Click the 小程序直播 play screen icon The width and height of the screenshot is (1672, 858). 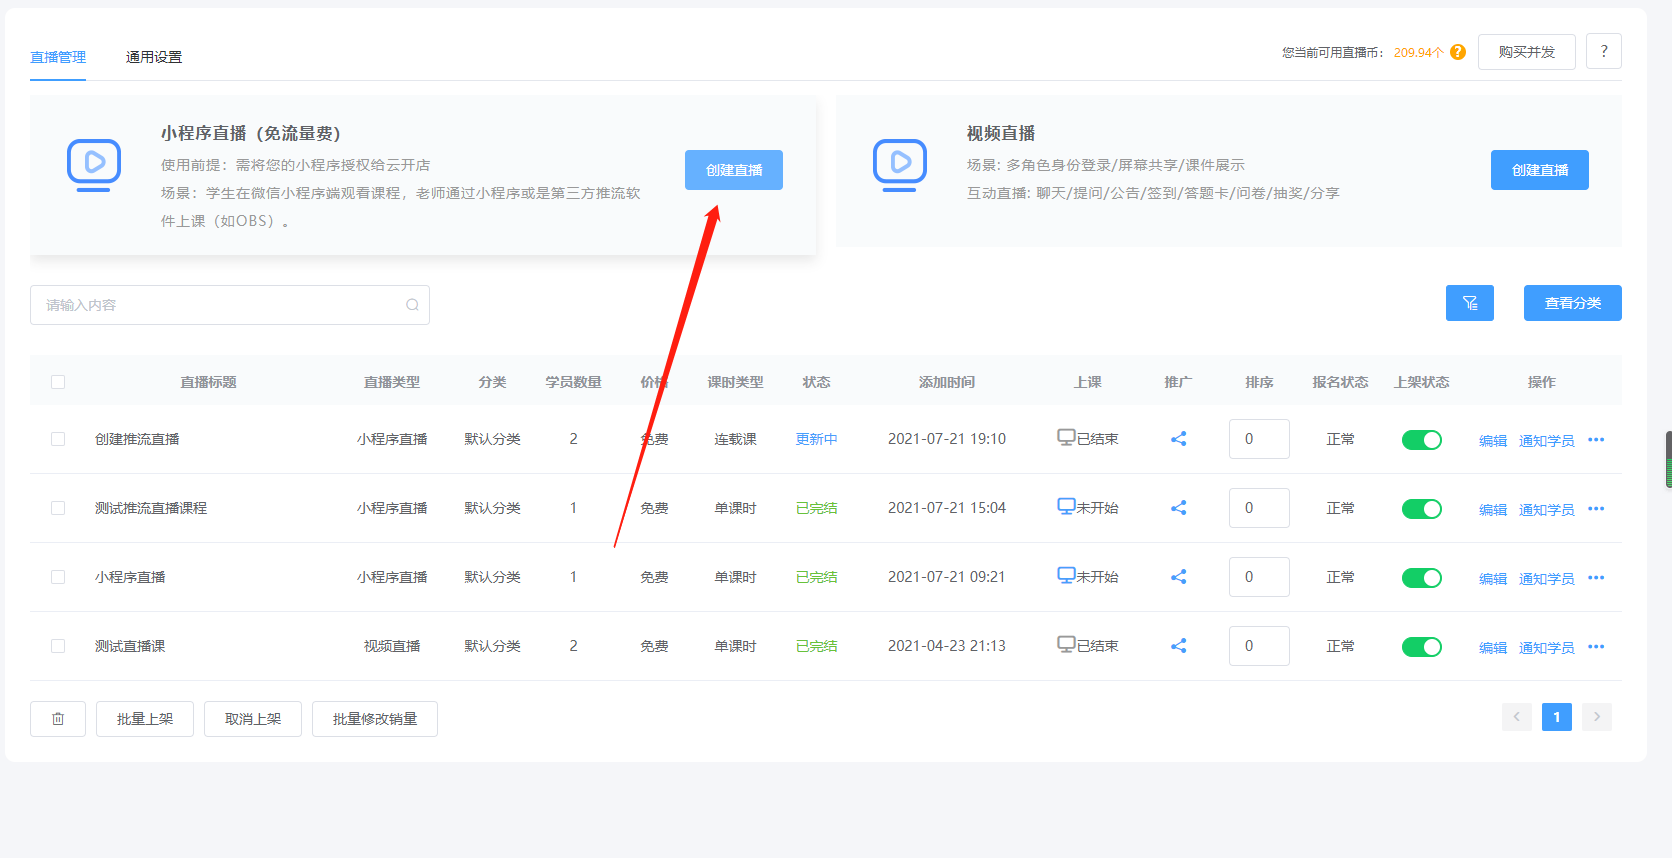click(x=94, y=164)
